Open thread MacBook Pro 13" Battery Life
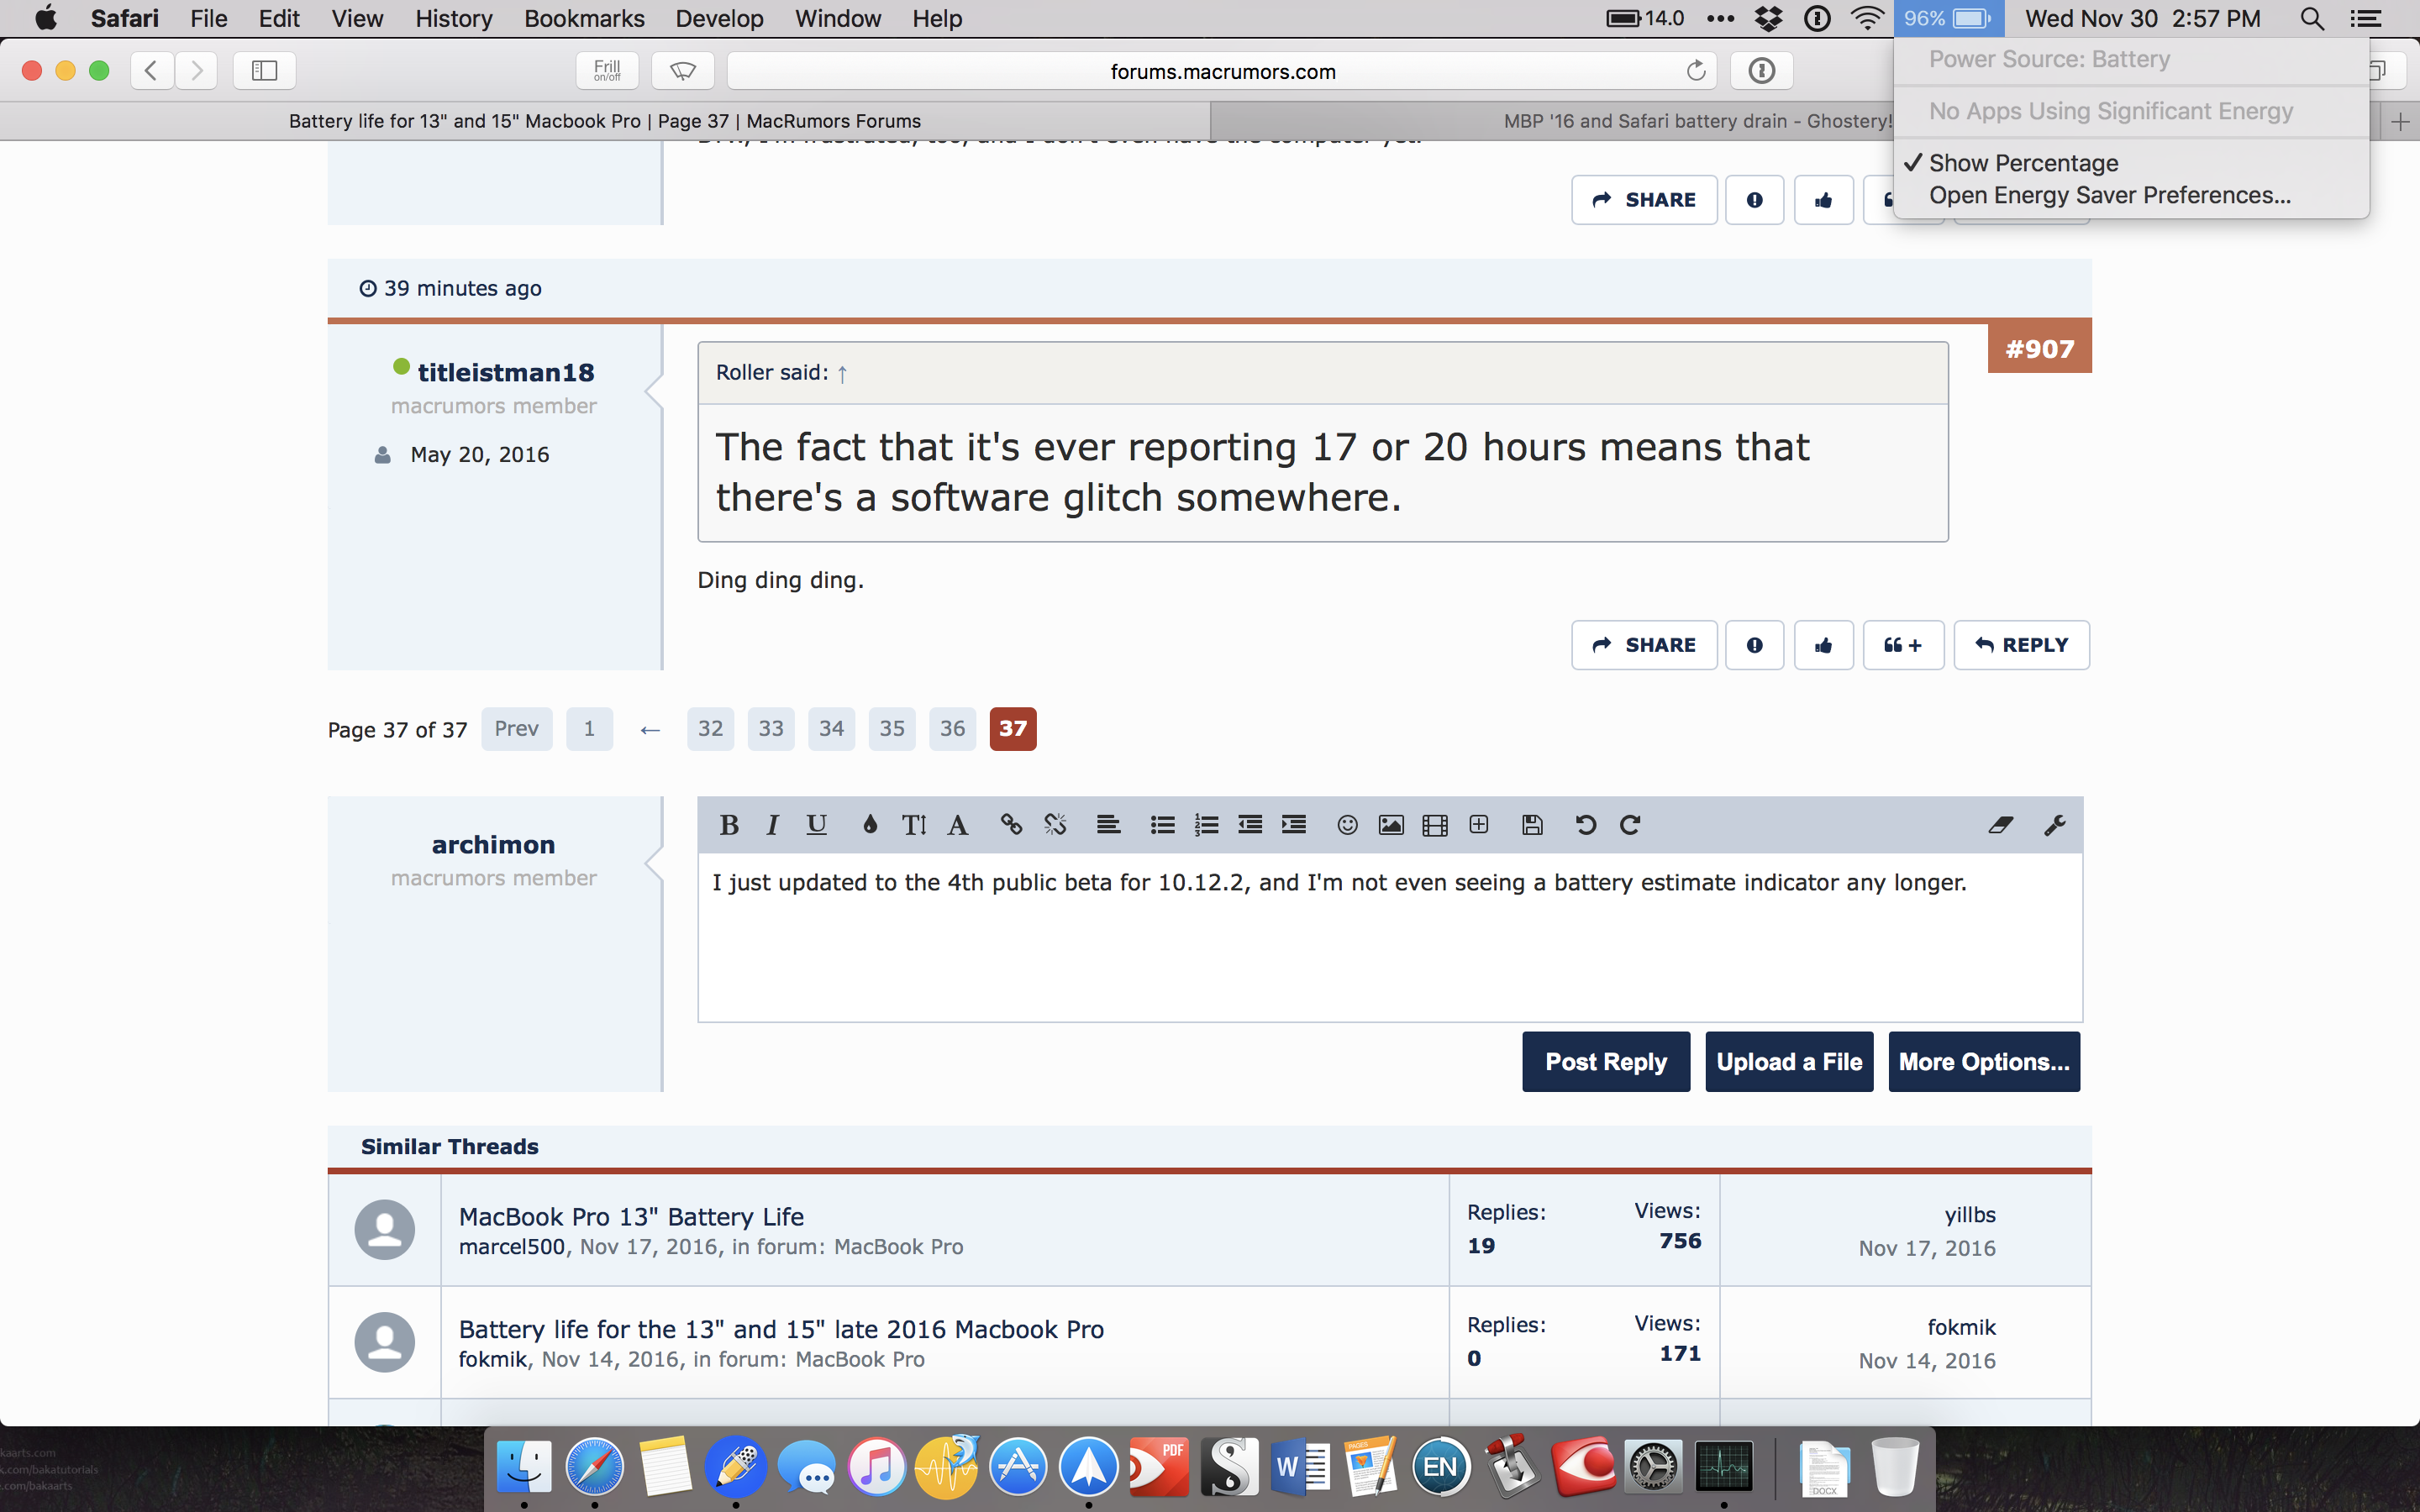 631,1216
